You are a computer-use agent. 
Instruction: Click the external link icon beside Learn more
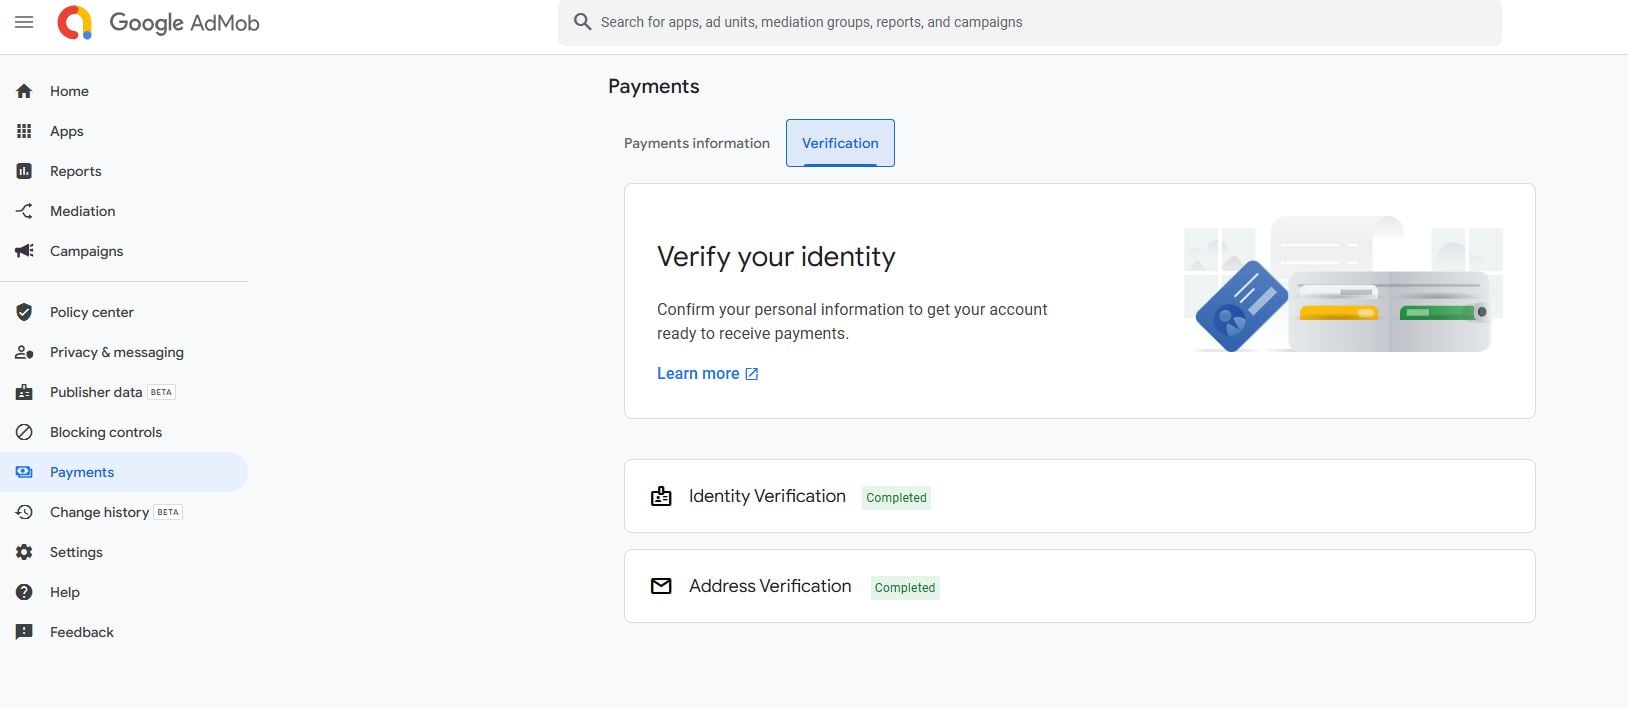click(x=752, y=374)
